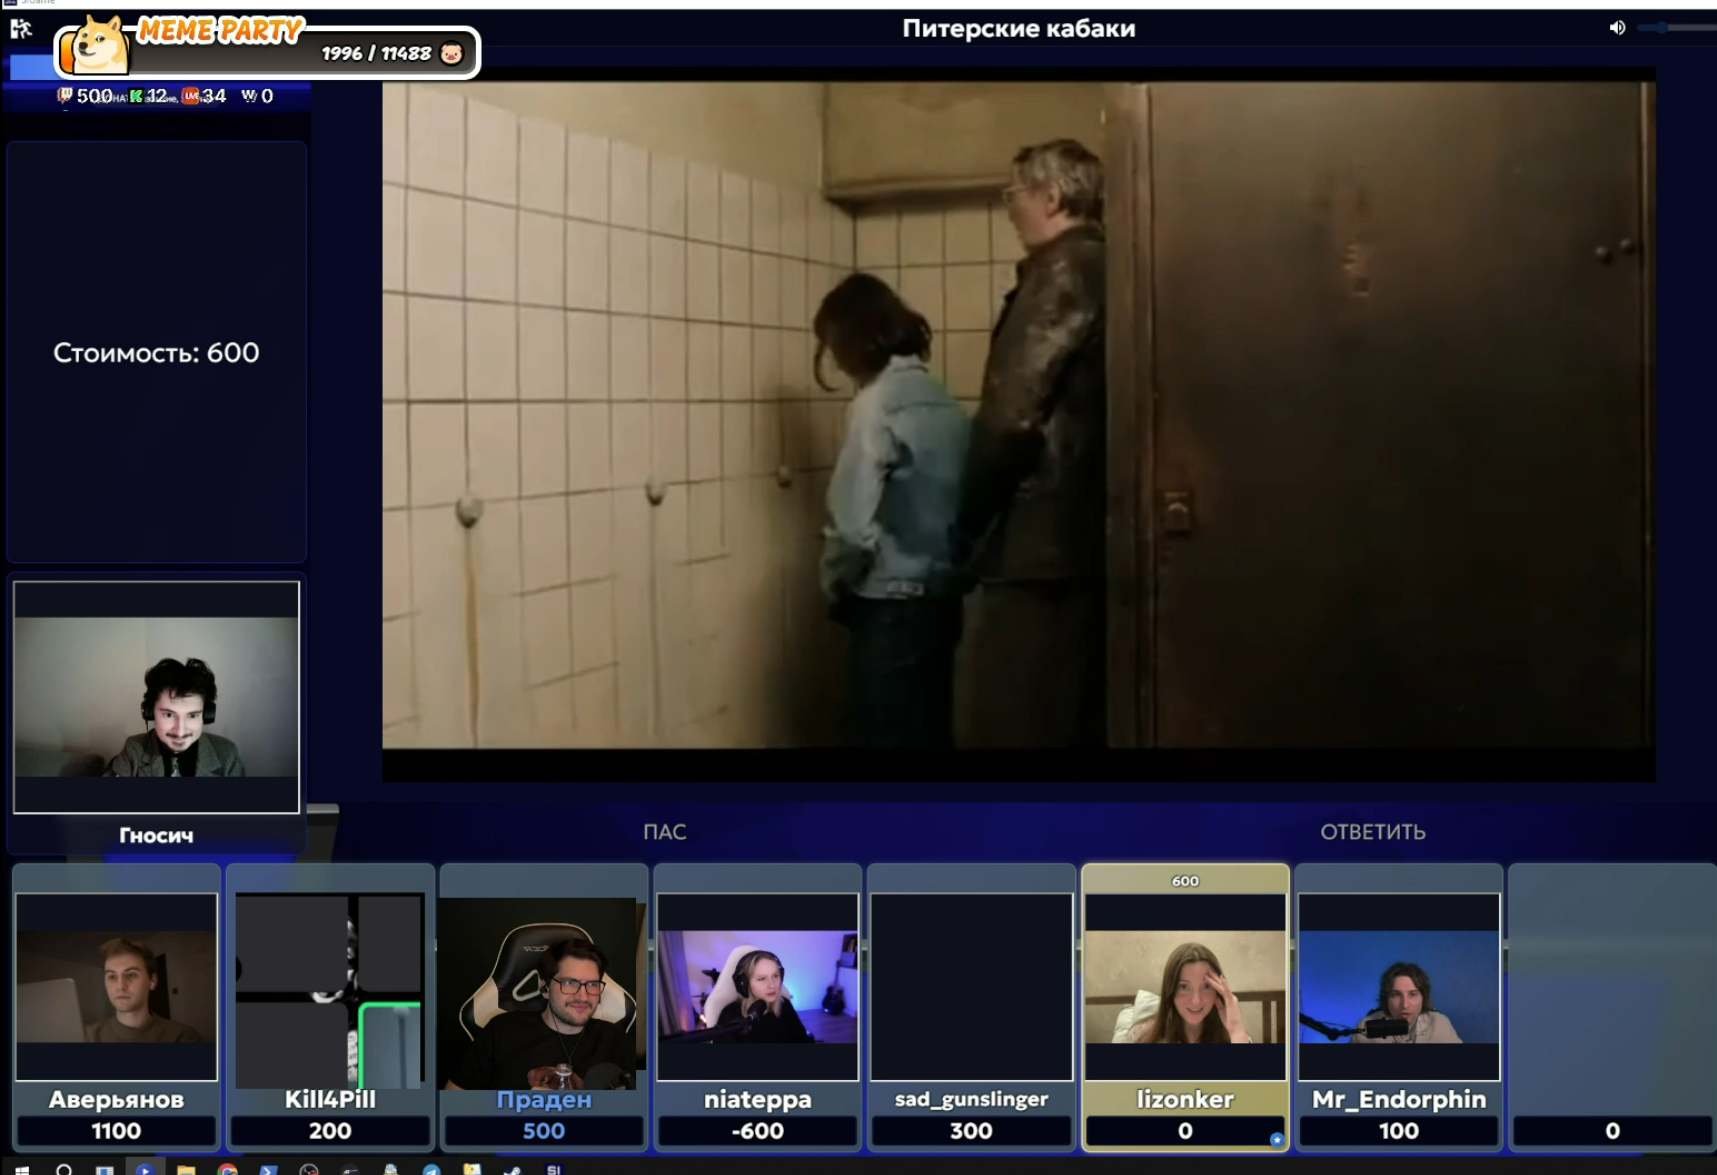Image resolution: width=1717 pixels, height=1175 pixels.
Task: Click the 600 stake above lizonker
Action: (x=1185, y=881)
